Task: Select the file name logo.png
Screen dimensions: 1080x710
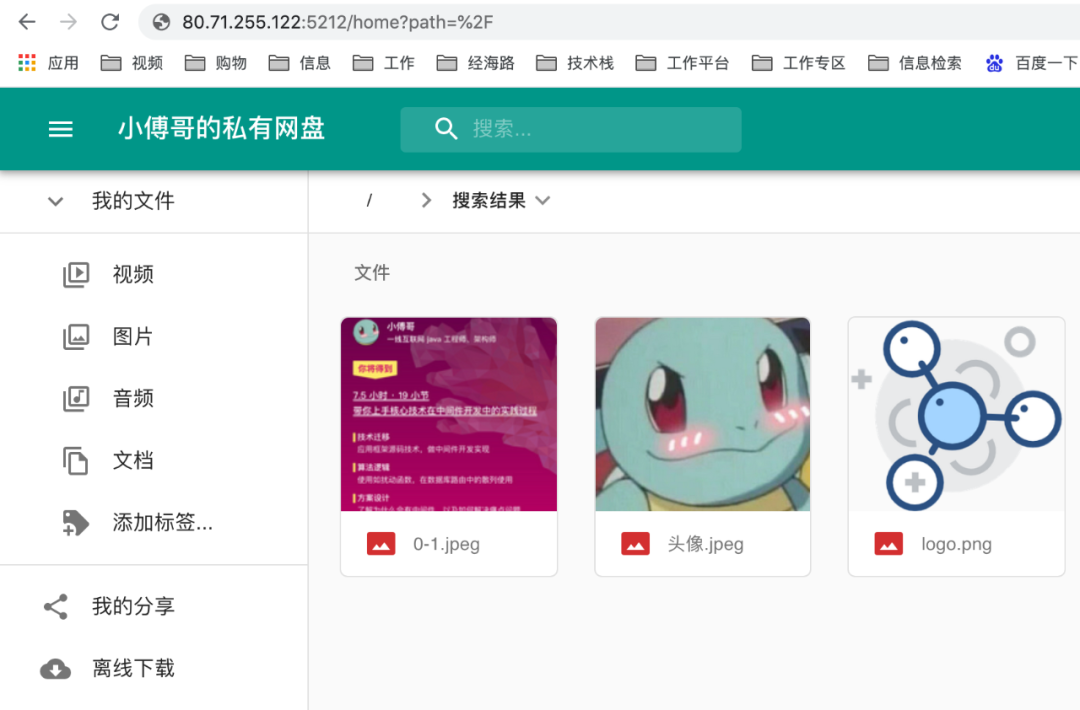Action: [957, 544]
